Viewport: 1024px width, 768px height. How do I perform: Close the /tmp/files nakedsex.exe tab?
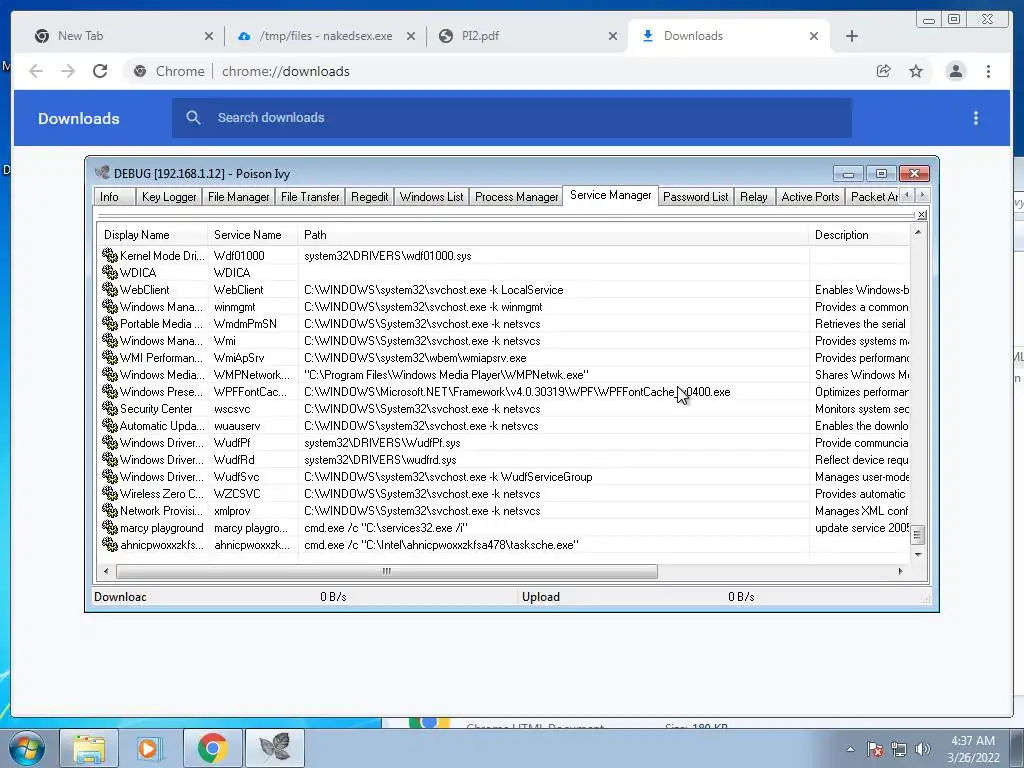(411, 37)
